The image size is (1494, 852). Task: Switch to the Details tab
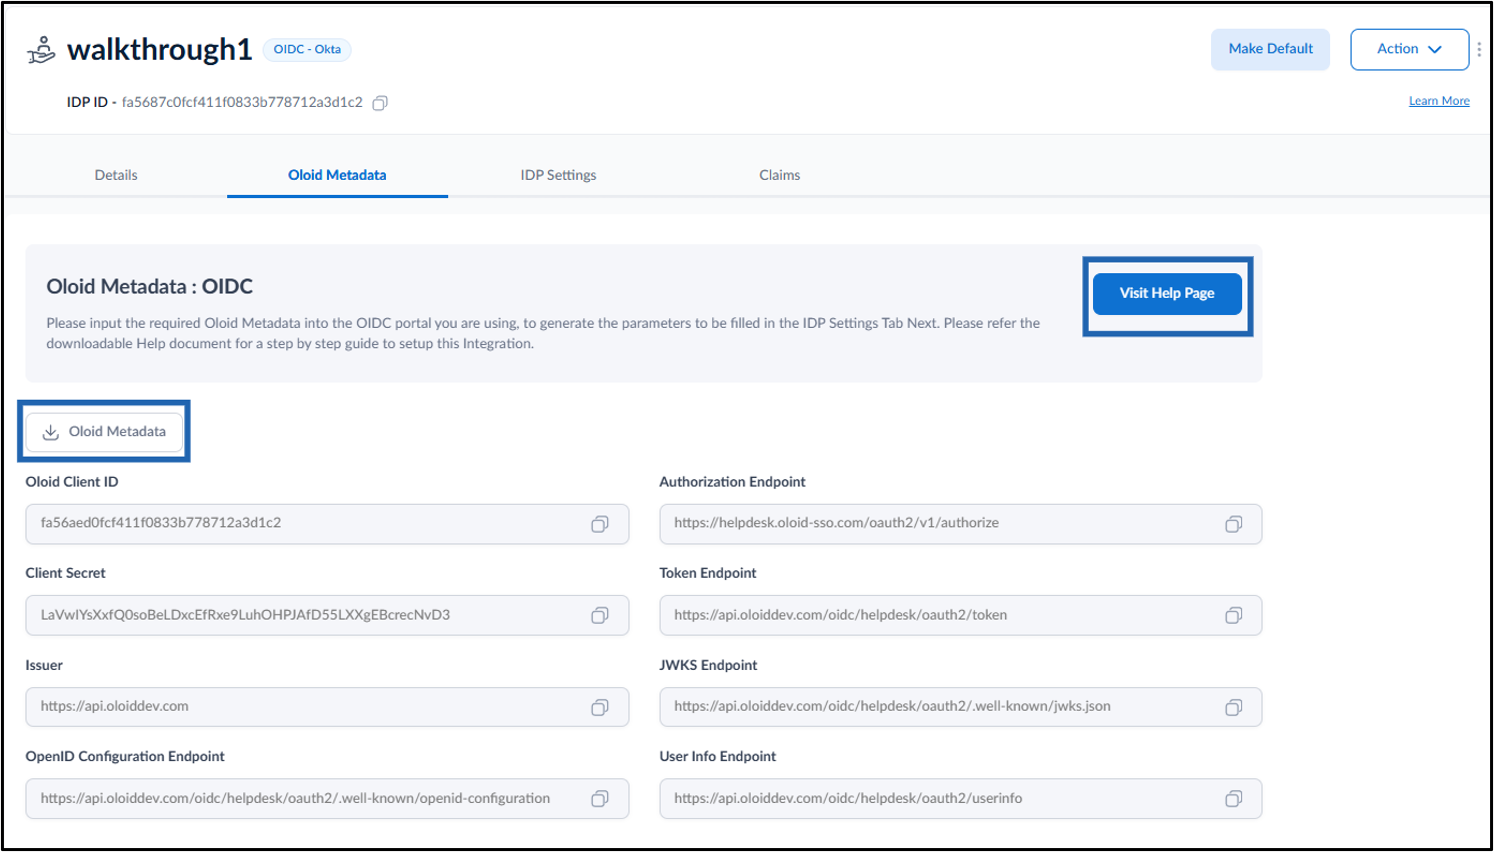tap(116, 175)
